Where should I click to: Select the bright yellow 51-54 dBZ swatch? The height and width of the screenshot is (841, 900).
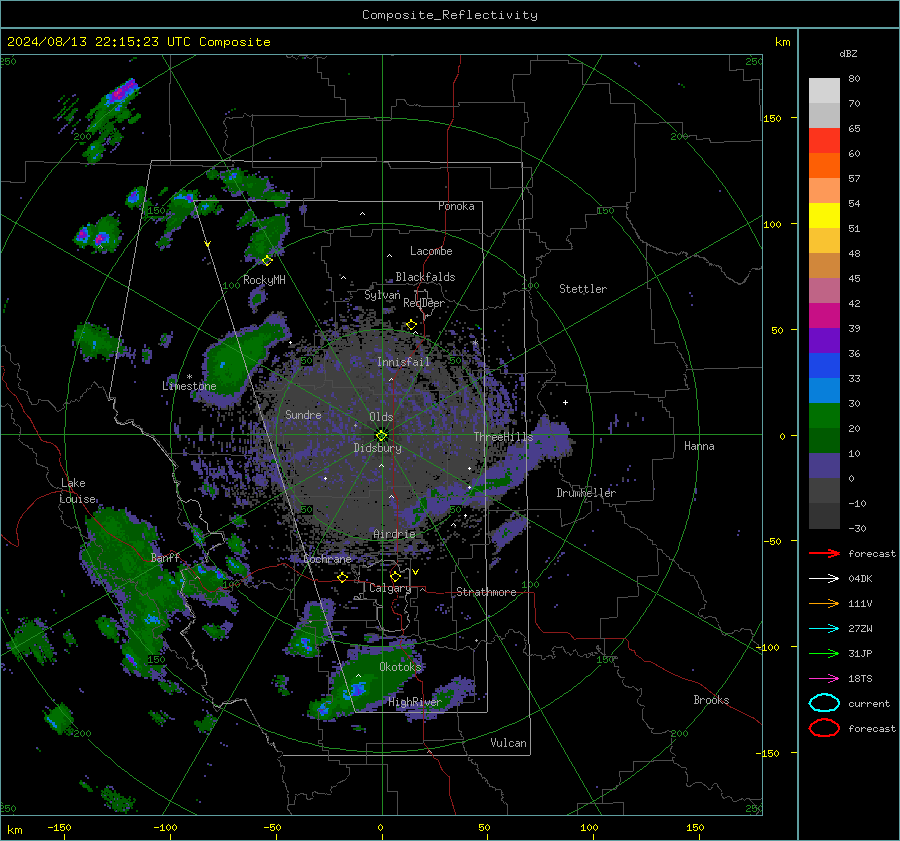pos(824,215)
